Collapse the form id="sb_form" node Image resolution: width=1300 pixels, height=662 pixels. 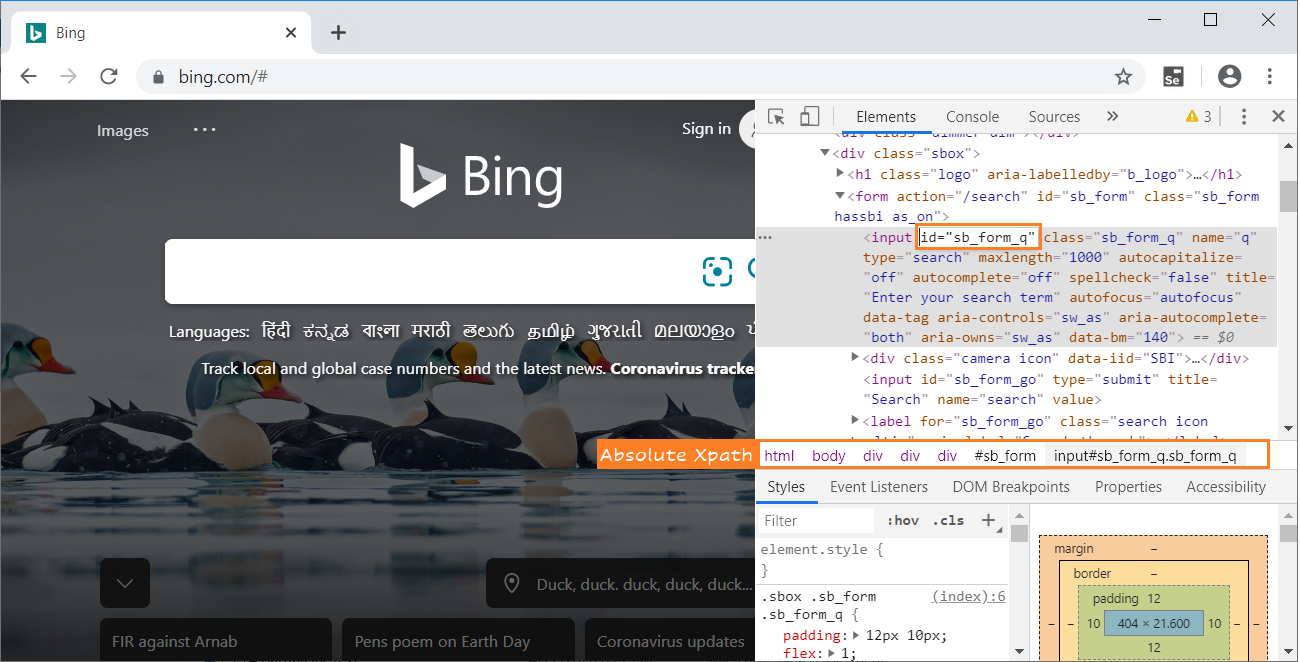click(841, 196)
